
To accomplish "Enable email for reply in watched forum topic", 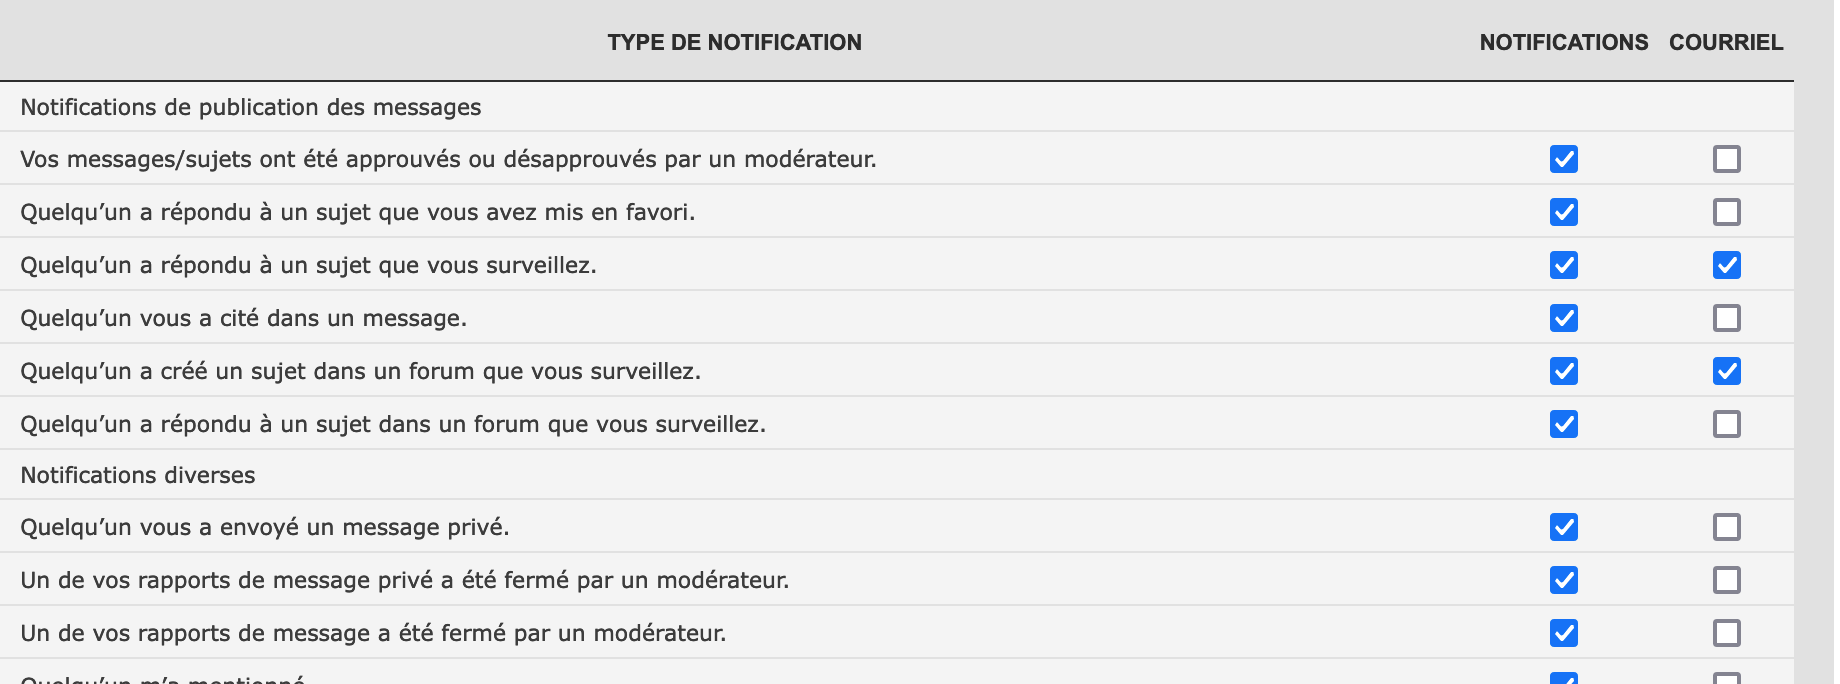I will 1727,424.
